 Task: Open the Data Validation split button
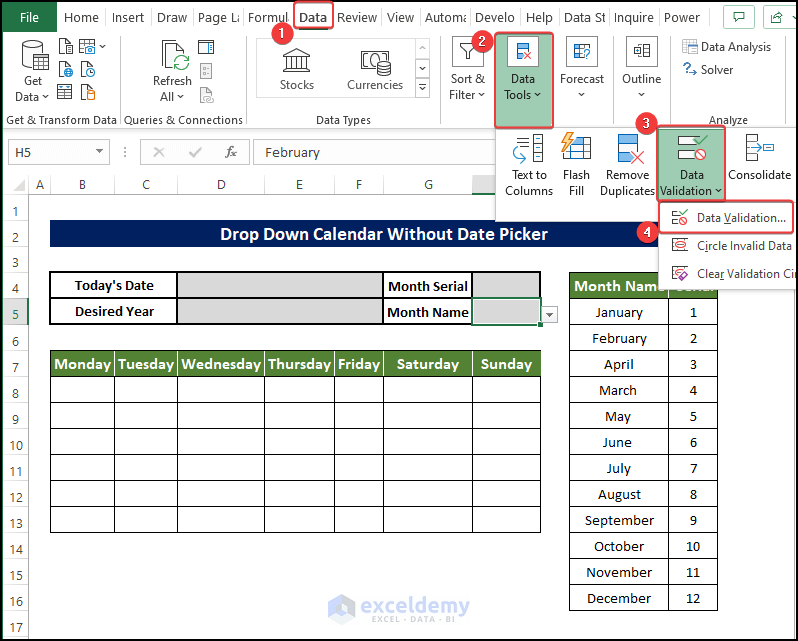(x=691, y=164)
